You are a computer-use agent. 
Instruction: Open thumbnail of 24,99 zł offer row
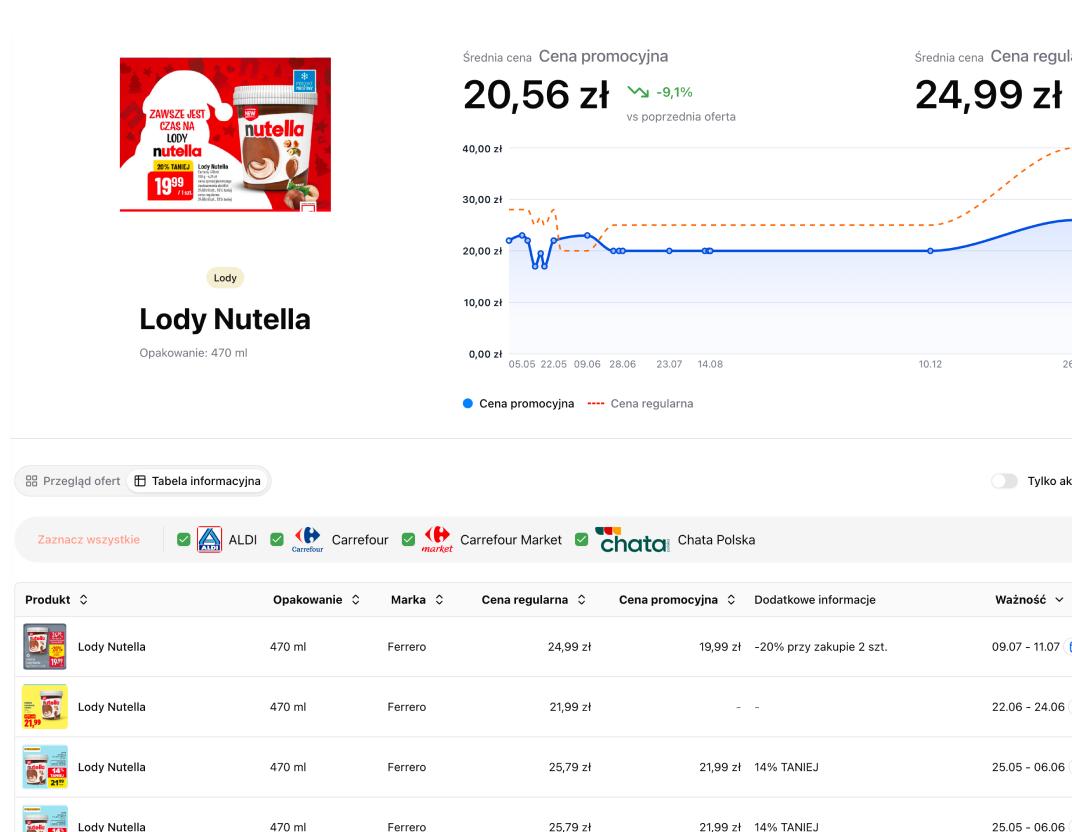[45, 647]
